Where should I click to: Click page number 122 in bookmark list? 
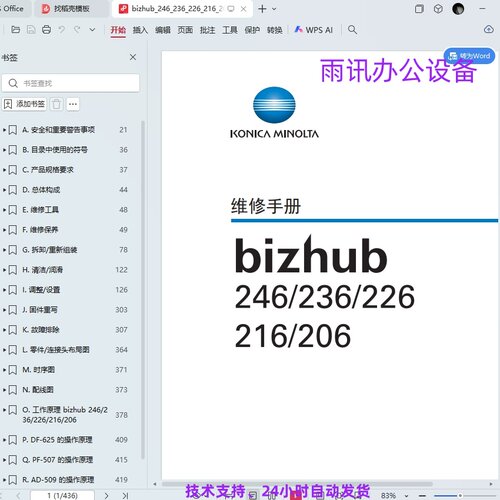(122, 270)
